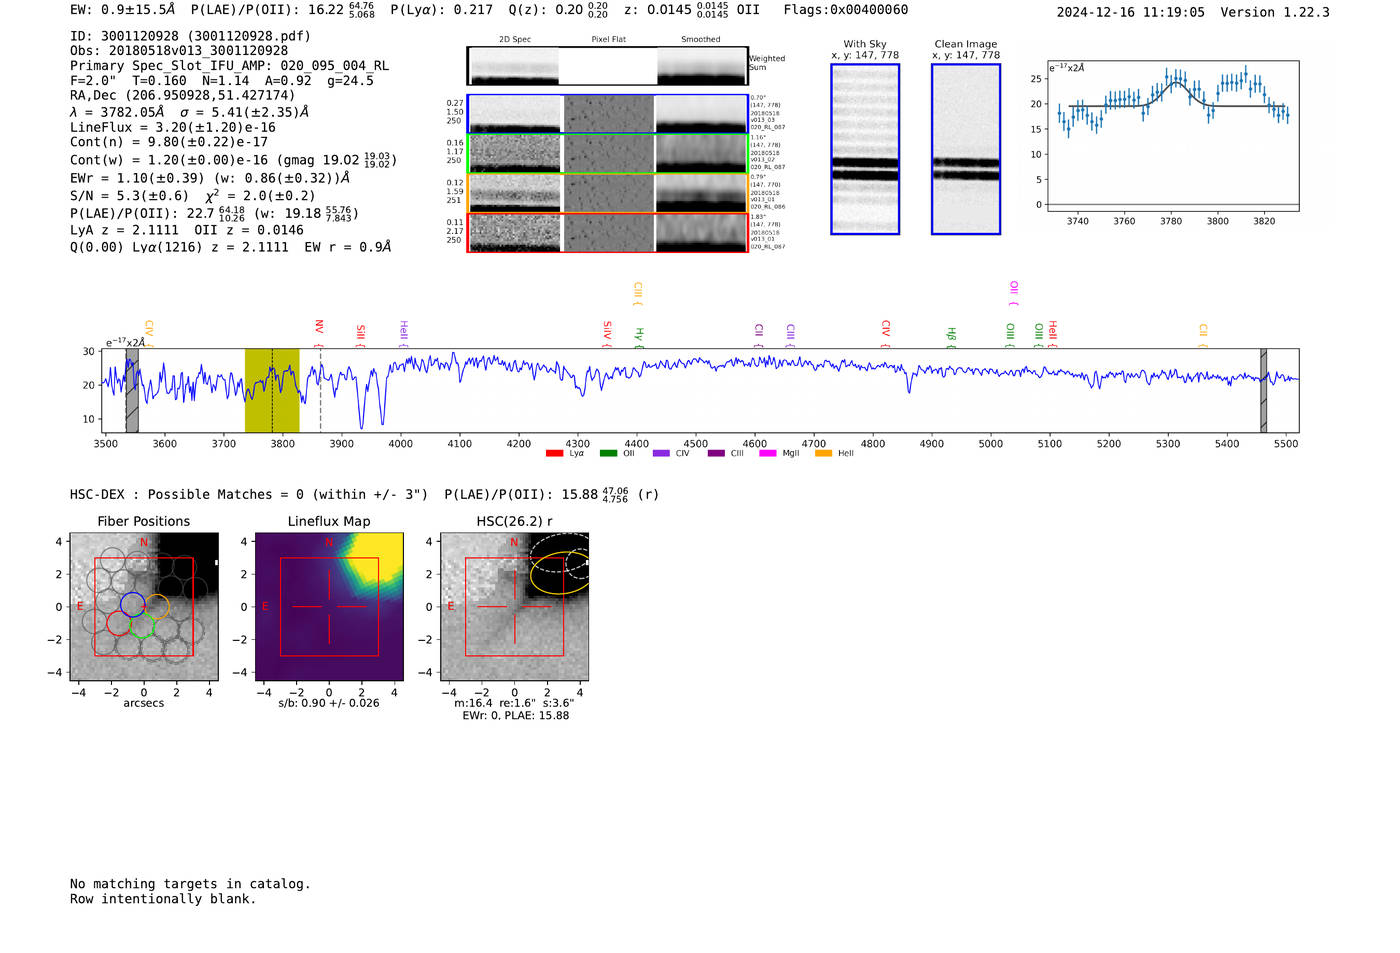Select the red fiber circle in Fiber Positions
Viewport: 1400px width, 953px height.
point(118,623)
